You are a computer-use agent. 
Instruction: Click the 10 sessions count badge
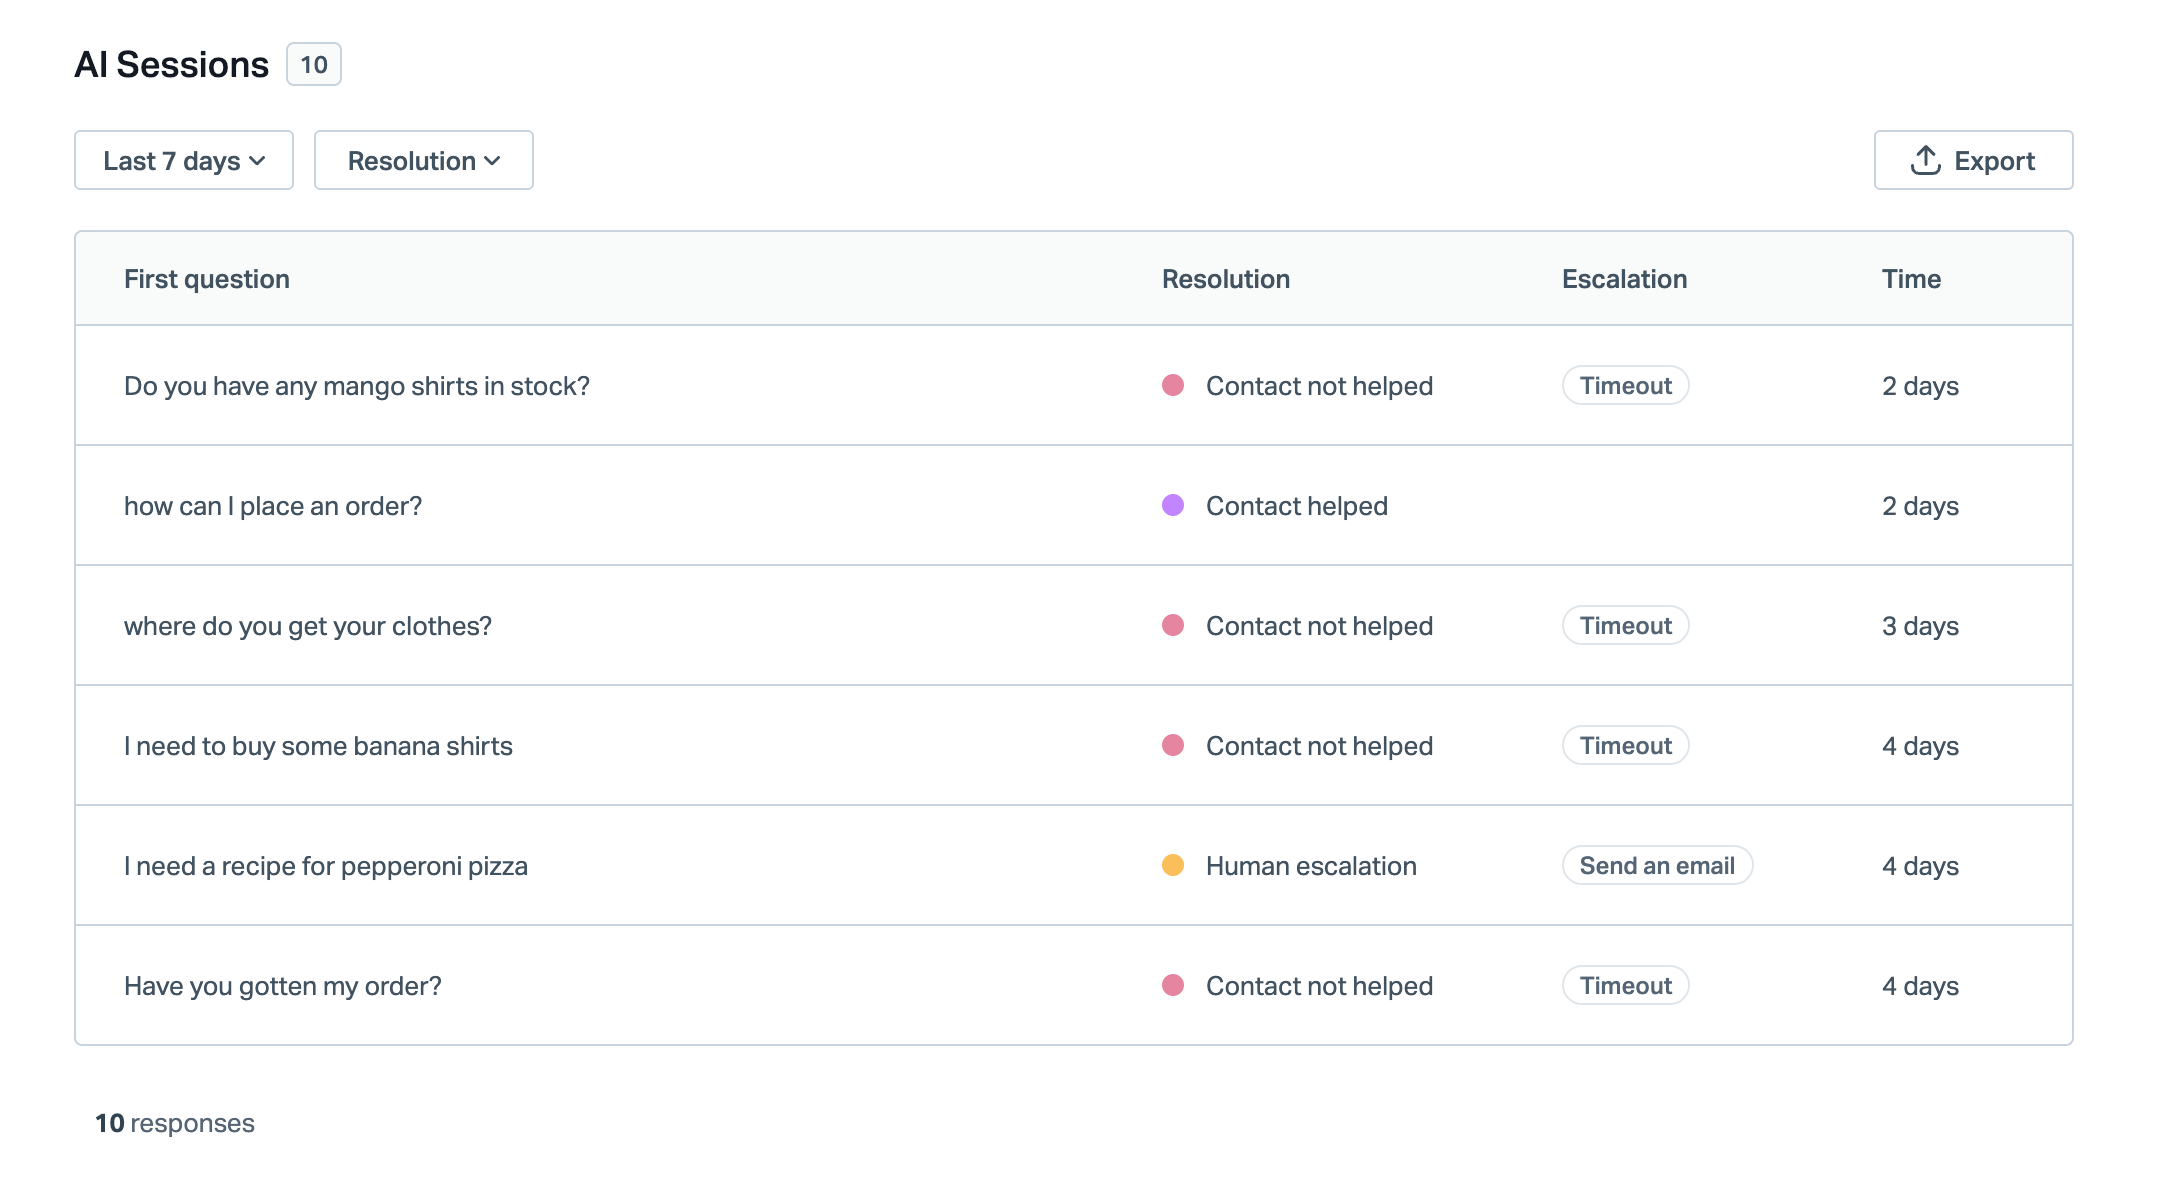[314, 64]
